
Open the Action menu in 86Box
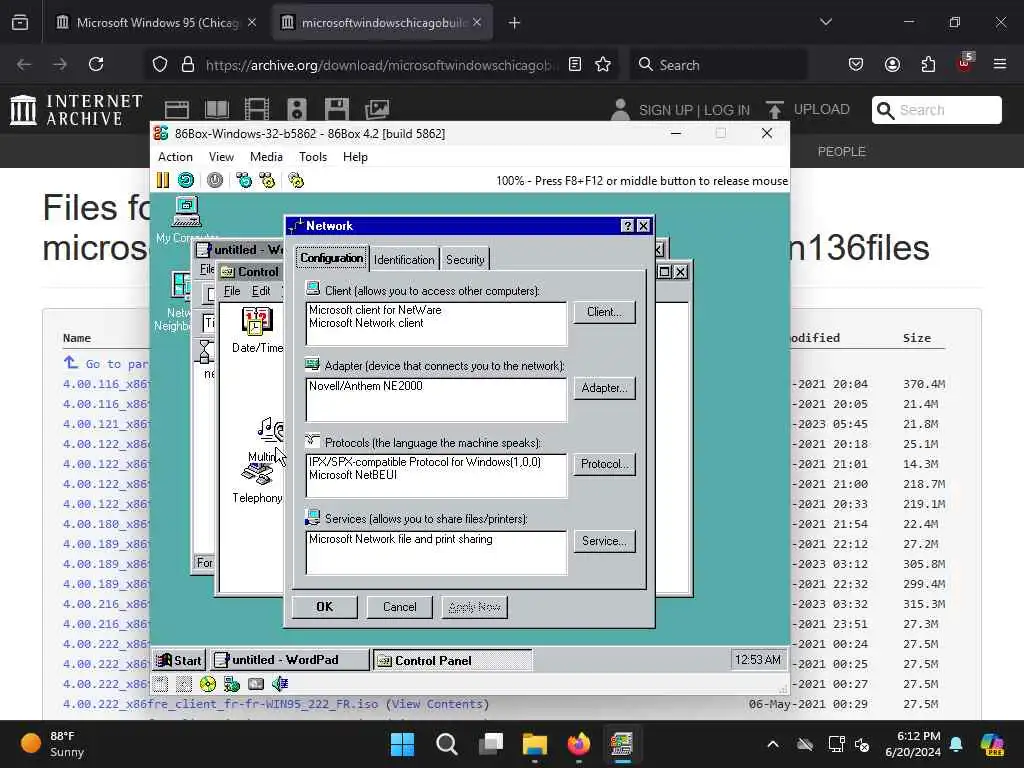pyautogui.click(x=175, y=157)
